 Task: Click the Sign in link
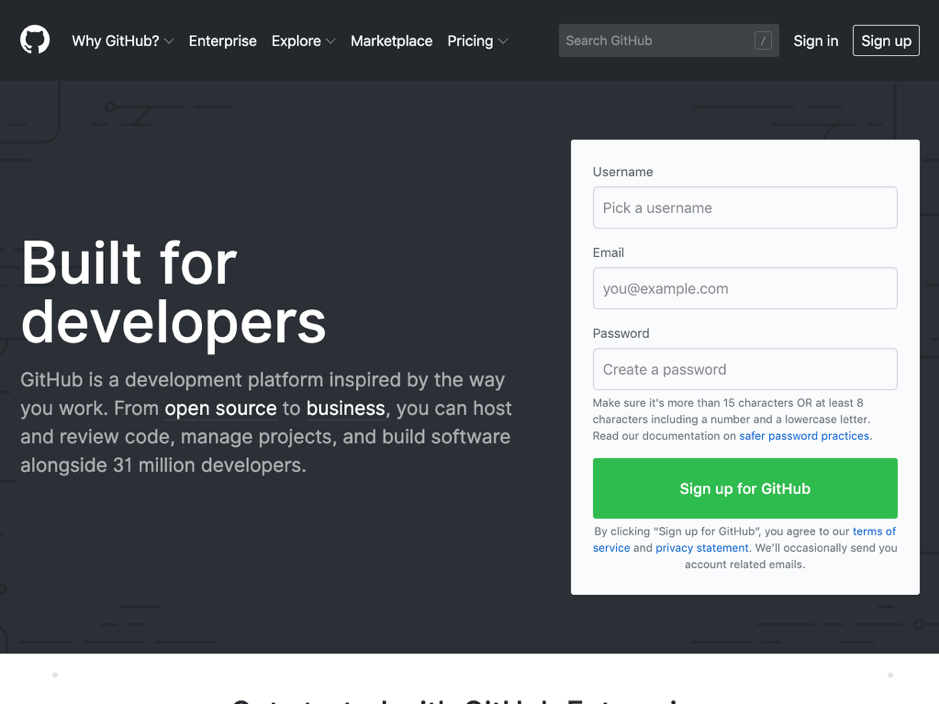tap(815, 41)
